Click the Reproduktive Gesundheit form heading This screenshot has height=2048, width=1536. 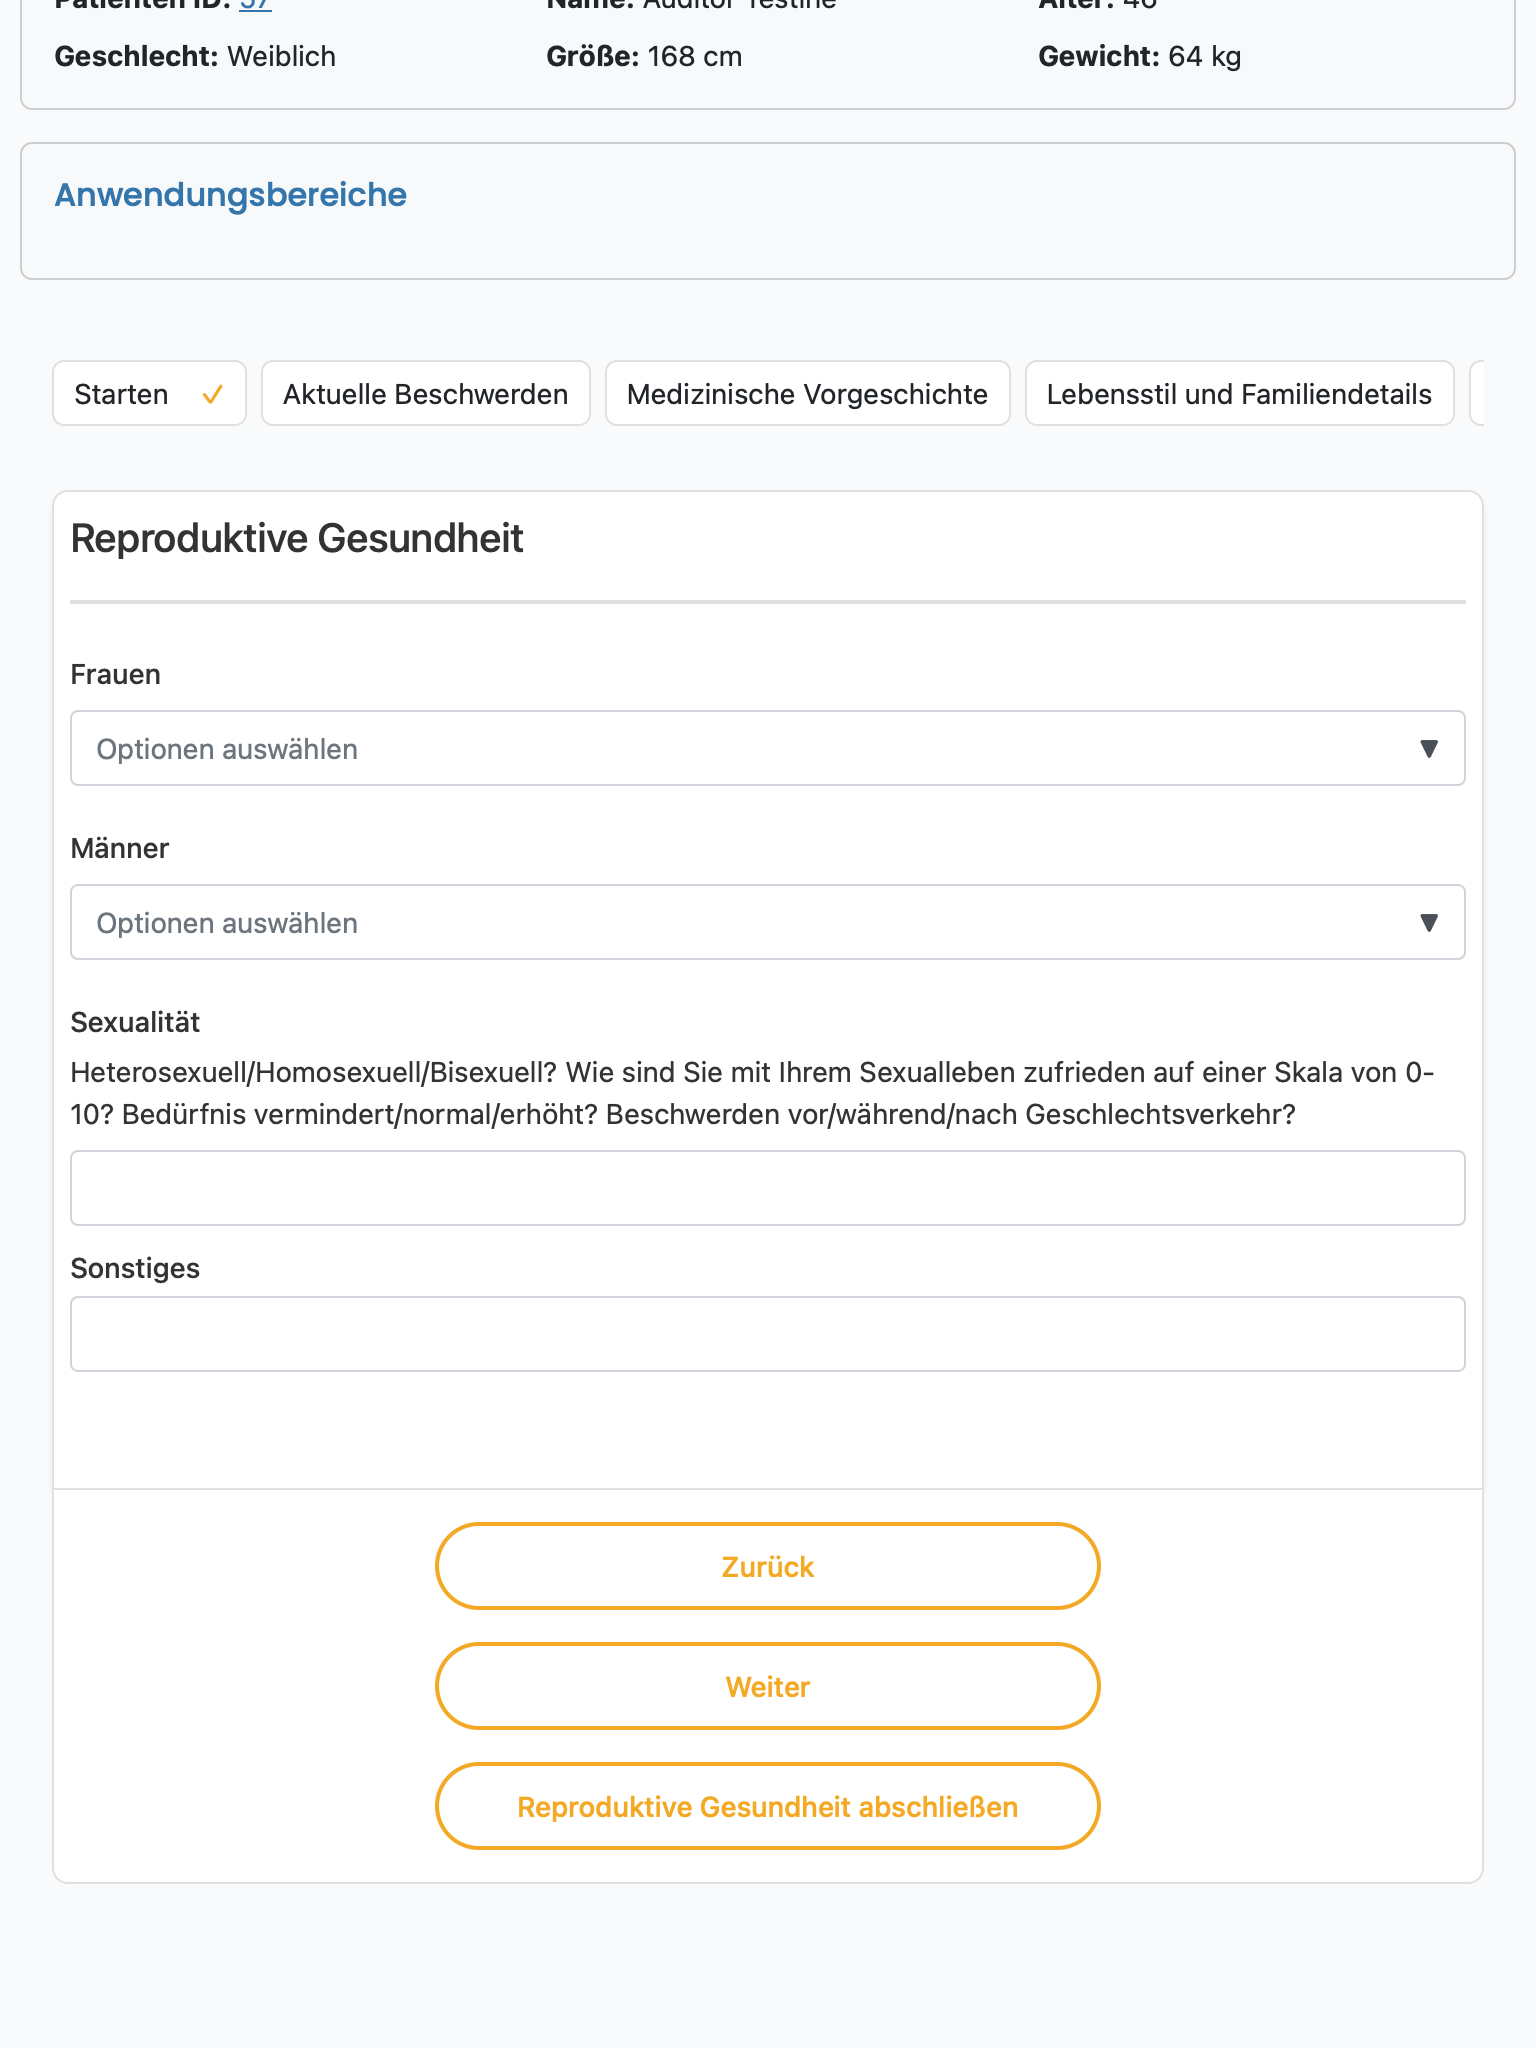297,538
